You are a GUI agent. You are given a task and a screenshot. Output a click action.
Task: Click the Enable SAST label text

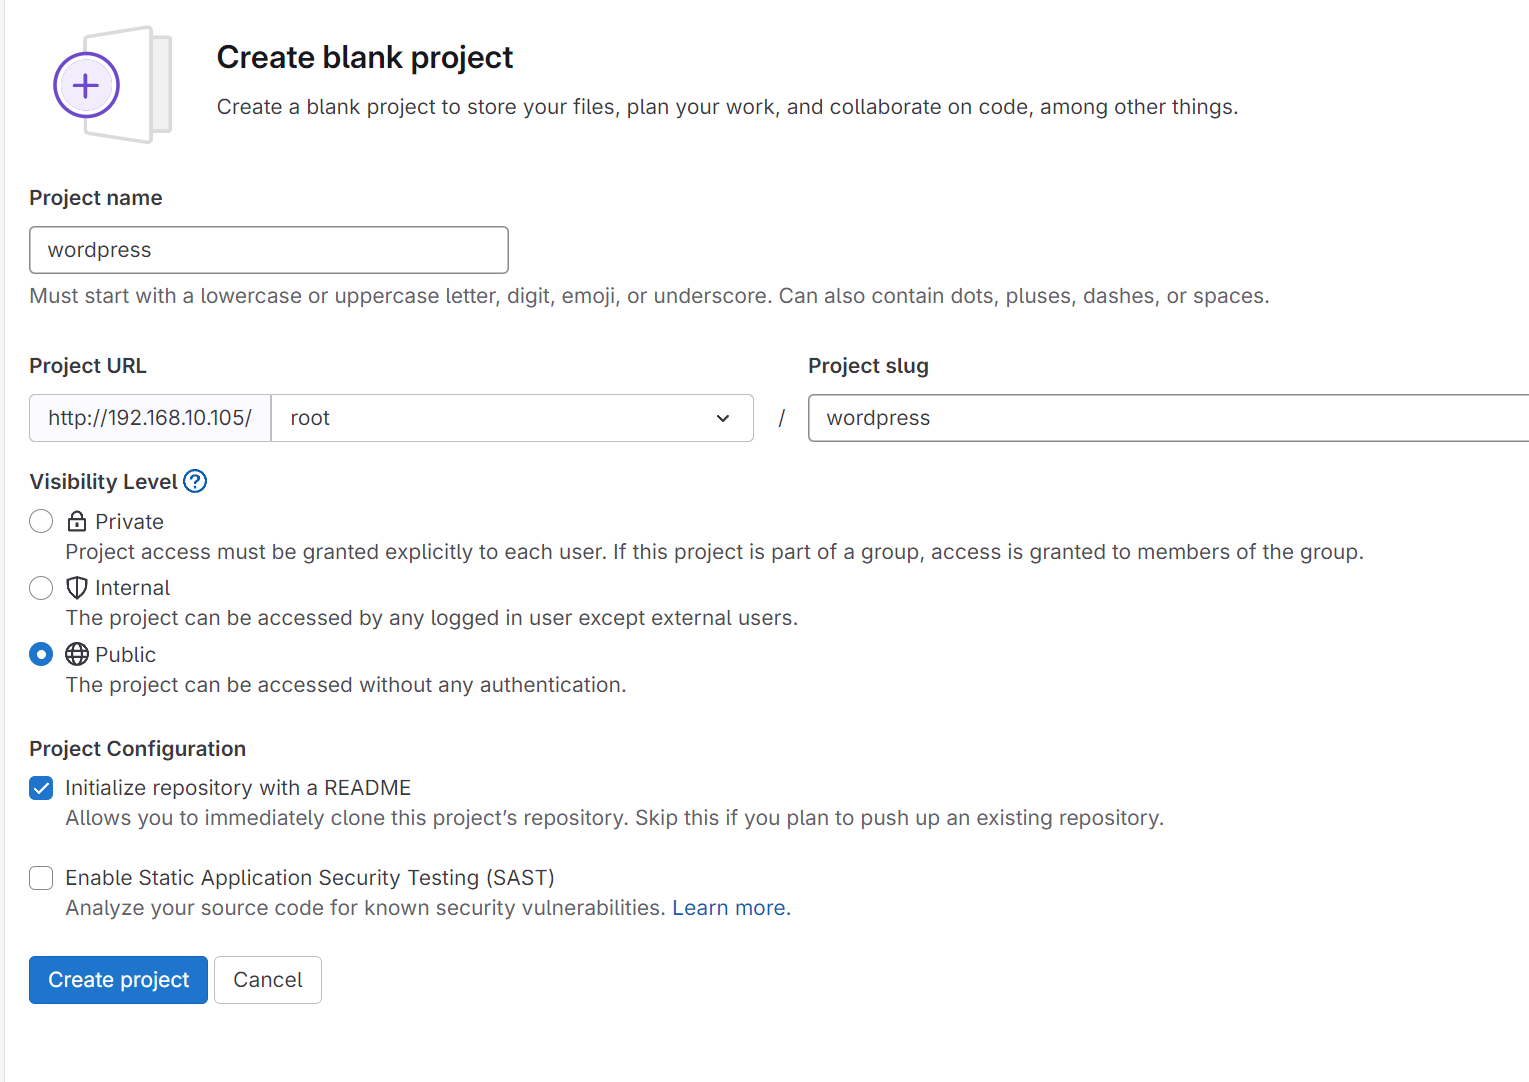310,878
